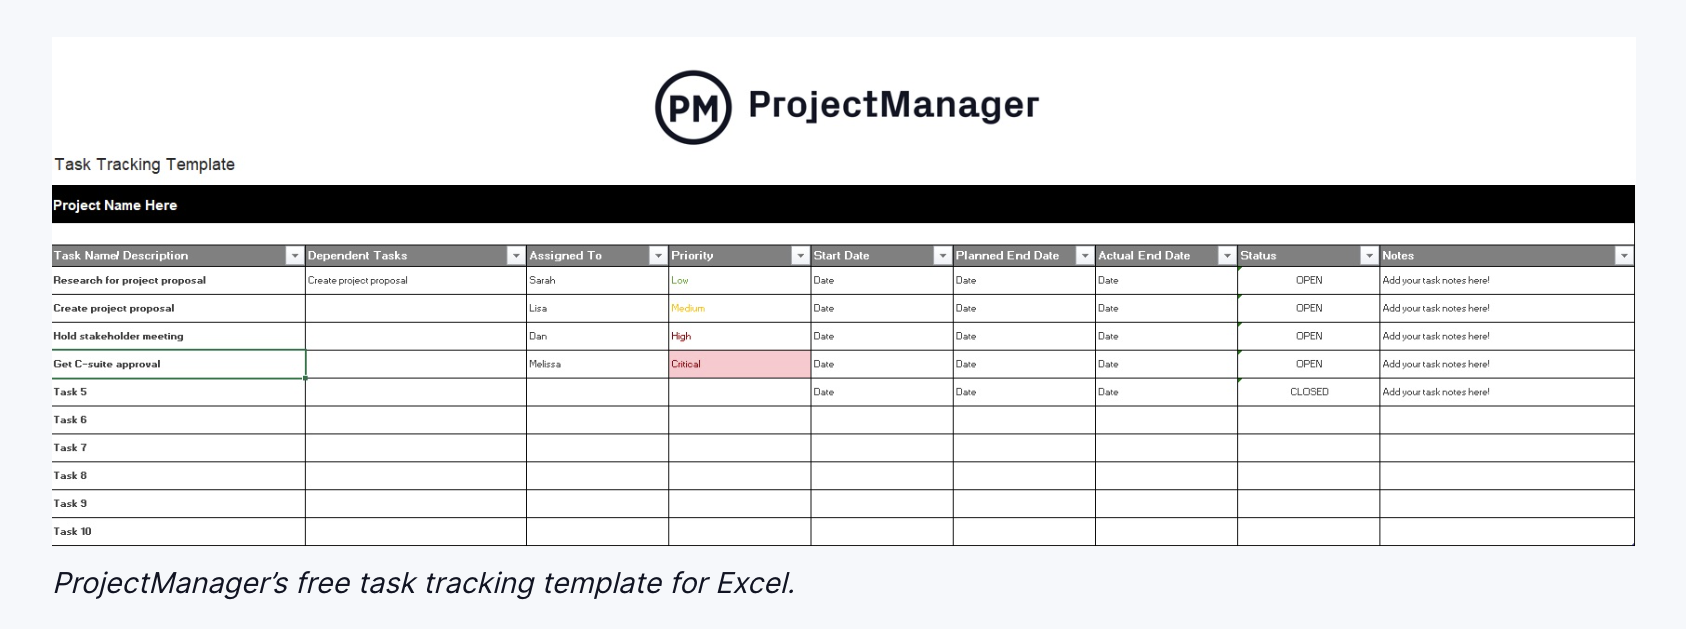Open the Task Name/Description filter dropdown
Viewport: 1686px width, 629px height.
pos(293,255)
